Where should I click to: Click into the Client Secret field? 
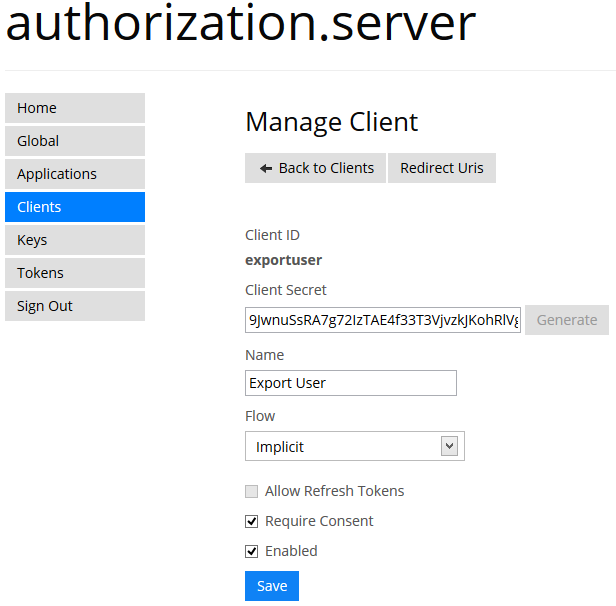[x=382, y=320]
